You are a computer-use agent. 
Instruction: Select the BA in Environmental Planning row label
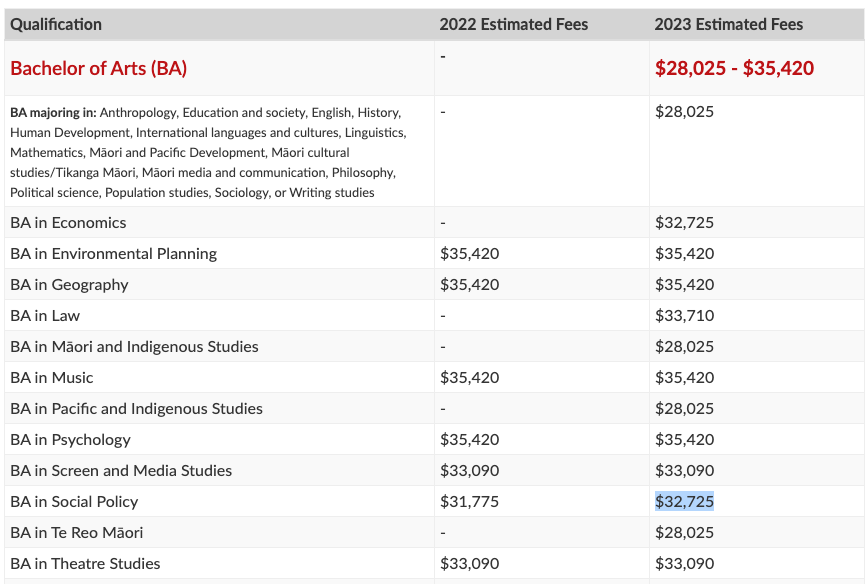coord(114,254)
